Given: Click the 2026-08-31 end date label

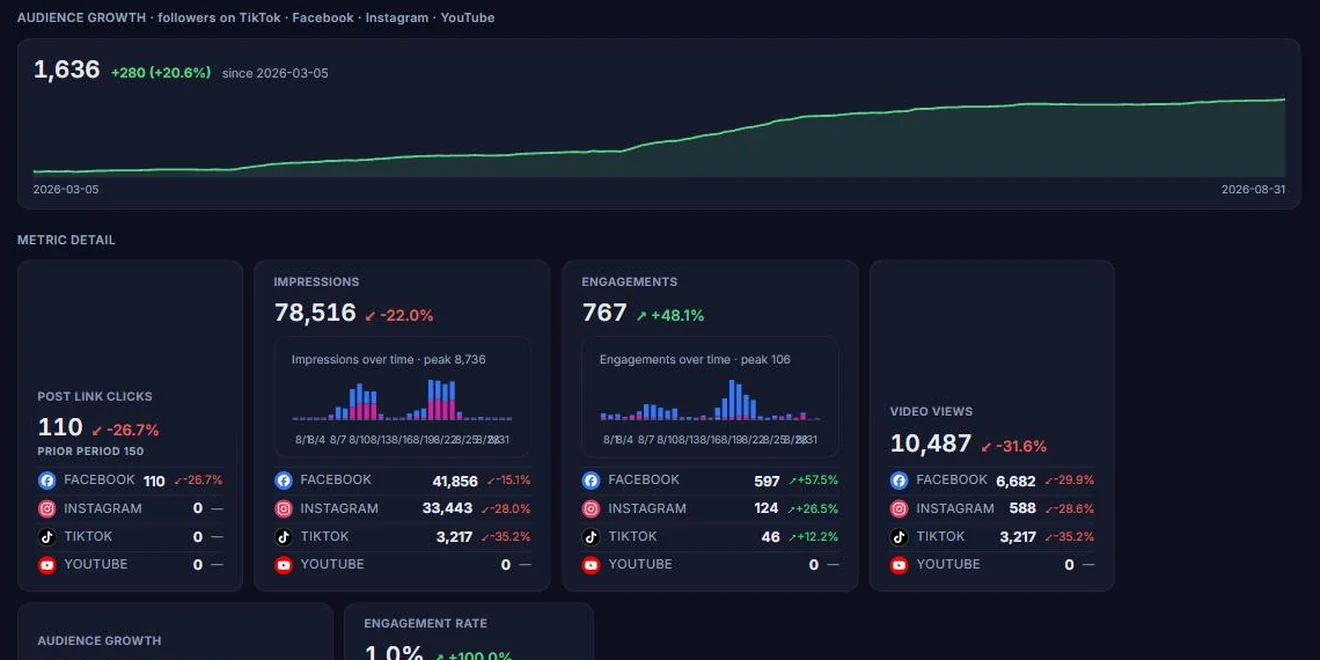Looking at the screenshot, I should (x=1253, y=189).
